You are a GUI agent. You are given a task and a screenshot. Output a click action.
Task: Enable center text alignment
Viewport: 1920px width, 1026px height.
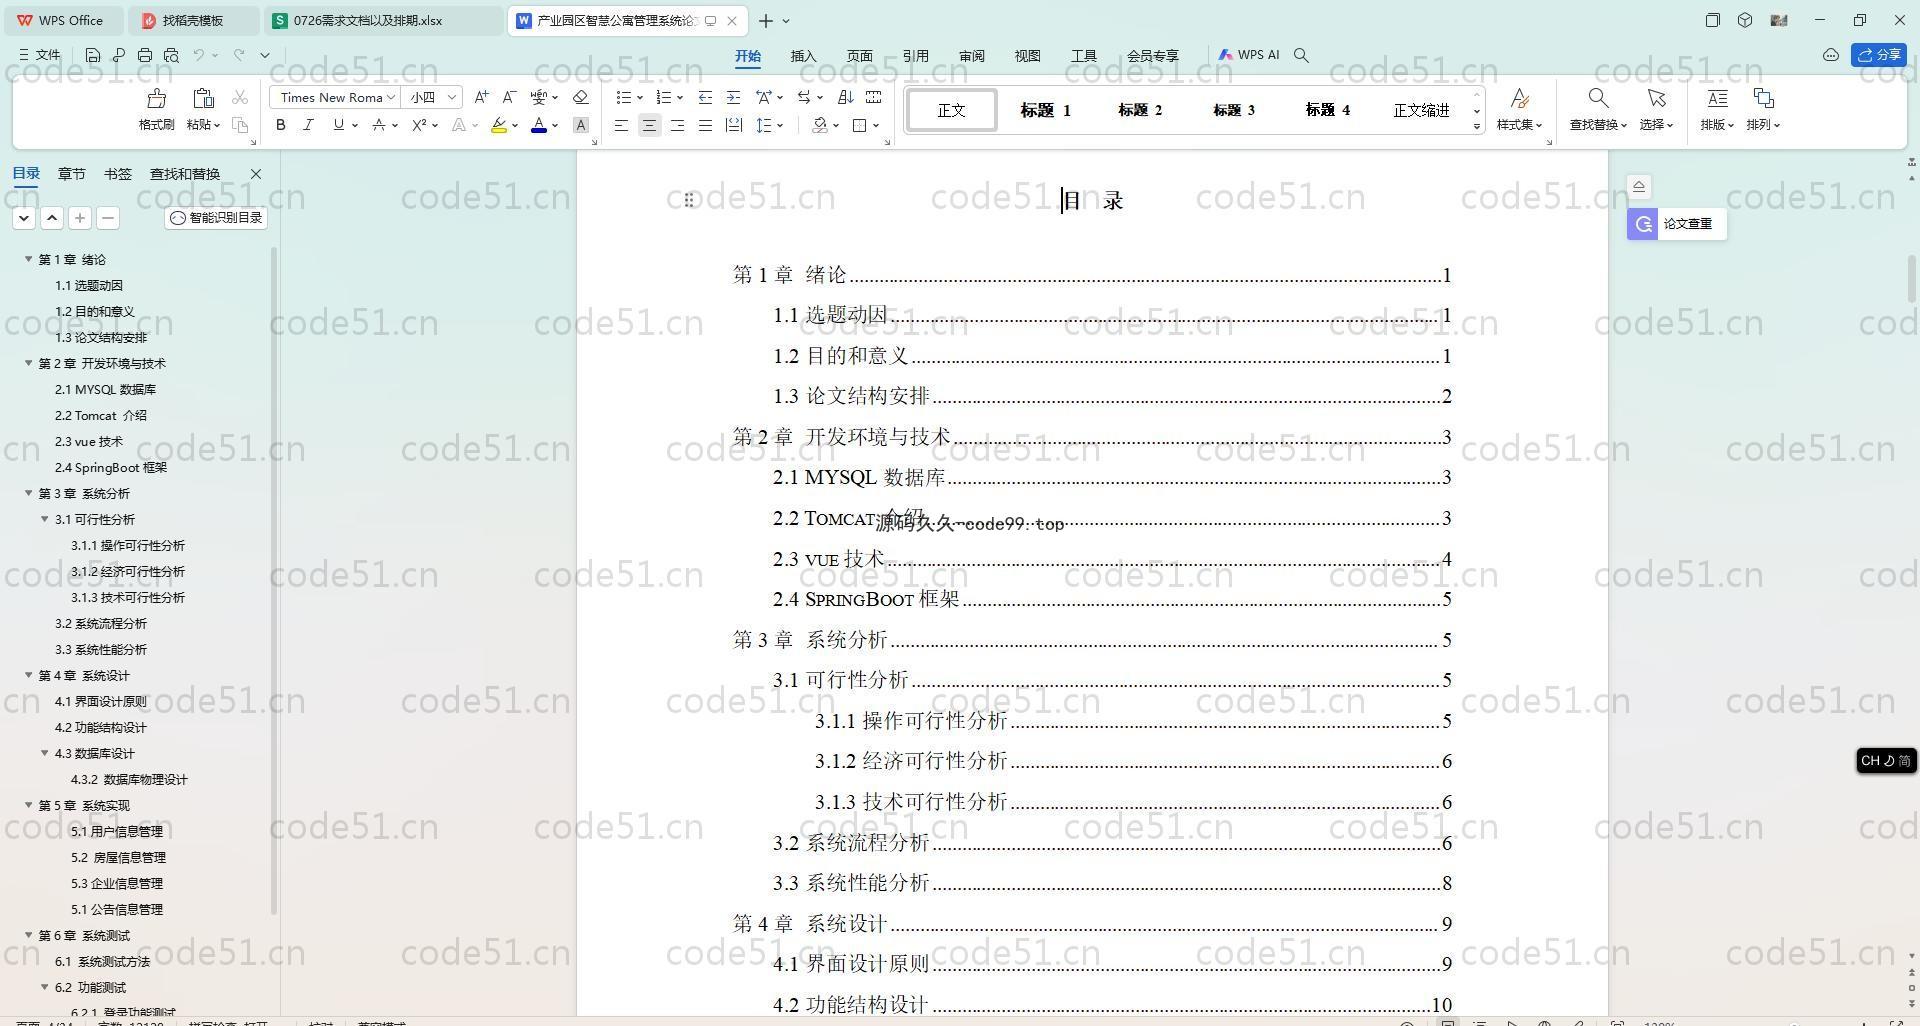point(649,125)
